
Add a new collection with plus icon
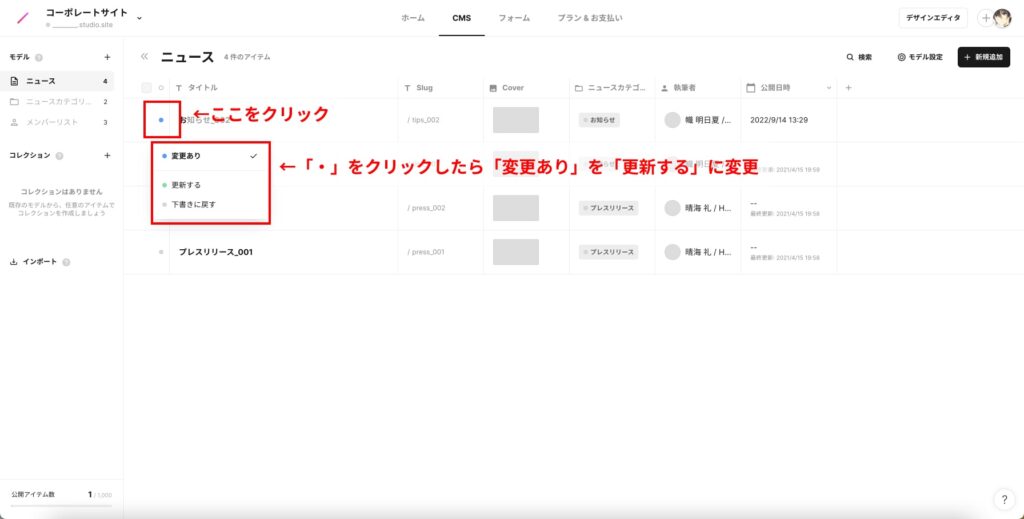coord(107,155)
